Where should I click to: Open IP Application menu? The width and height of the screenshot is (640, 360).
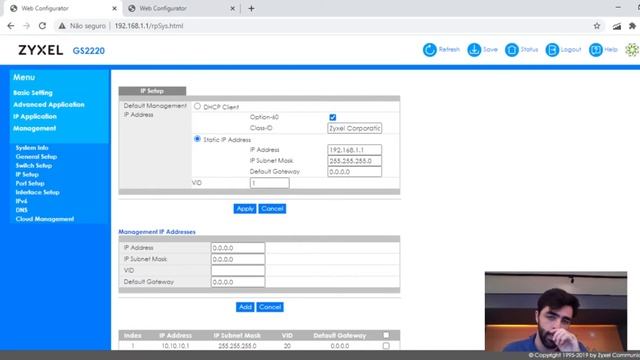point(35,116)
